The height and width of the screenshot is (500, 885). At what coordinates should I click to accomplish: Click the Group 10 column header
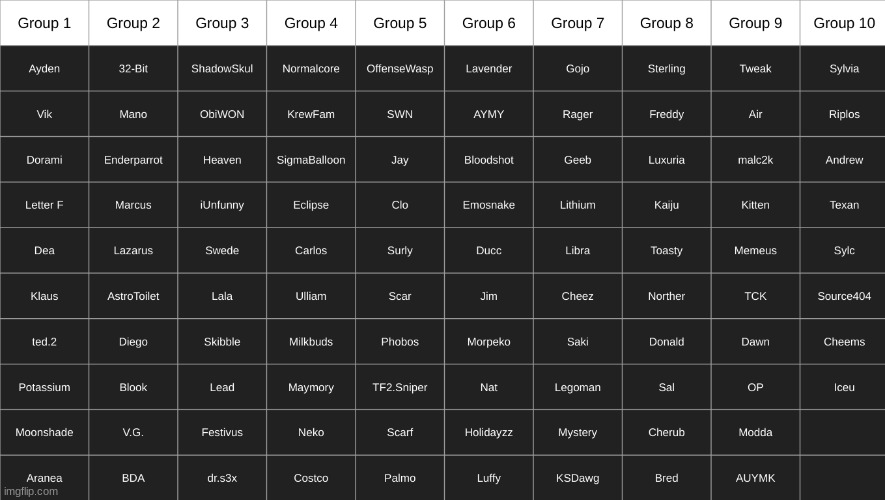click(843, 23)
